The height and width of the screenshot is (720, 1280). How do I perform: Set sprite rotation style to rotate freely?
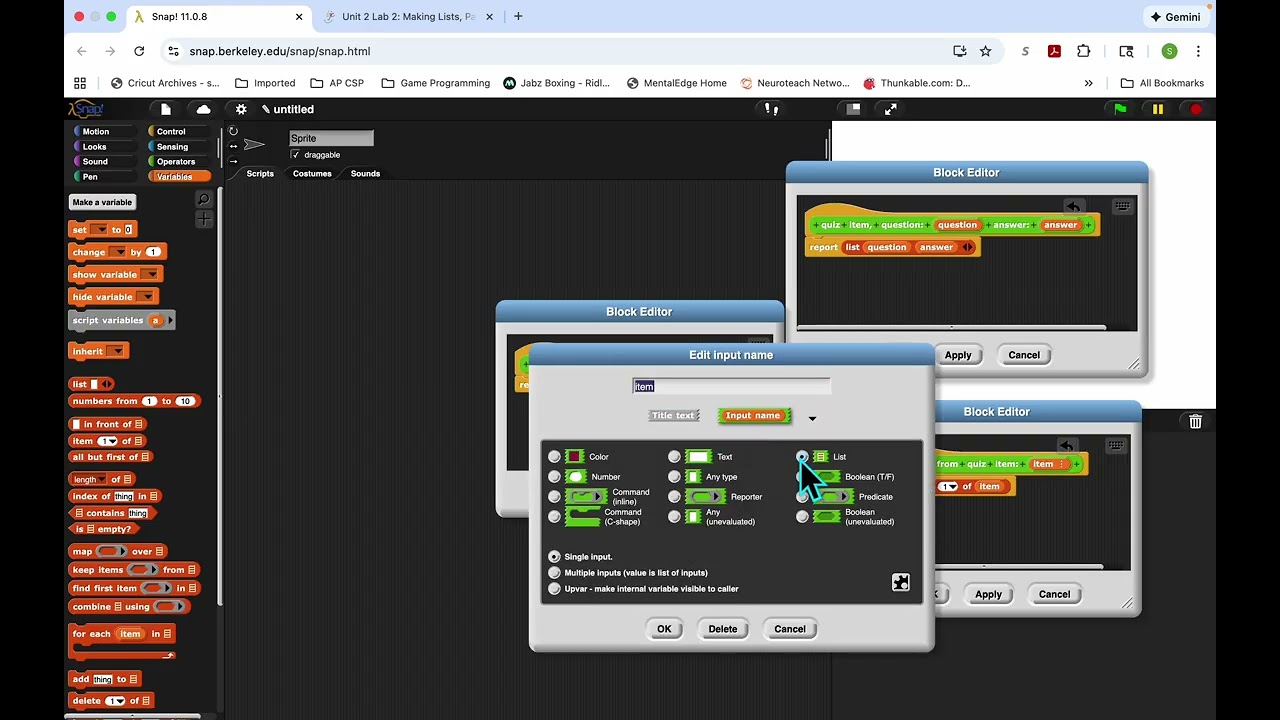tap(233, 131)
